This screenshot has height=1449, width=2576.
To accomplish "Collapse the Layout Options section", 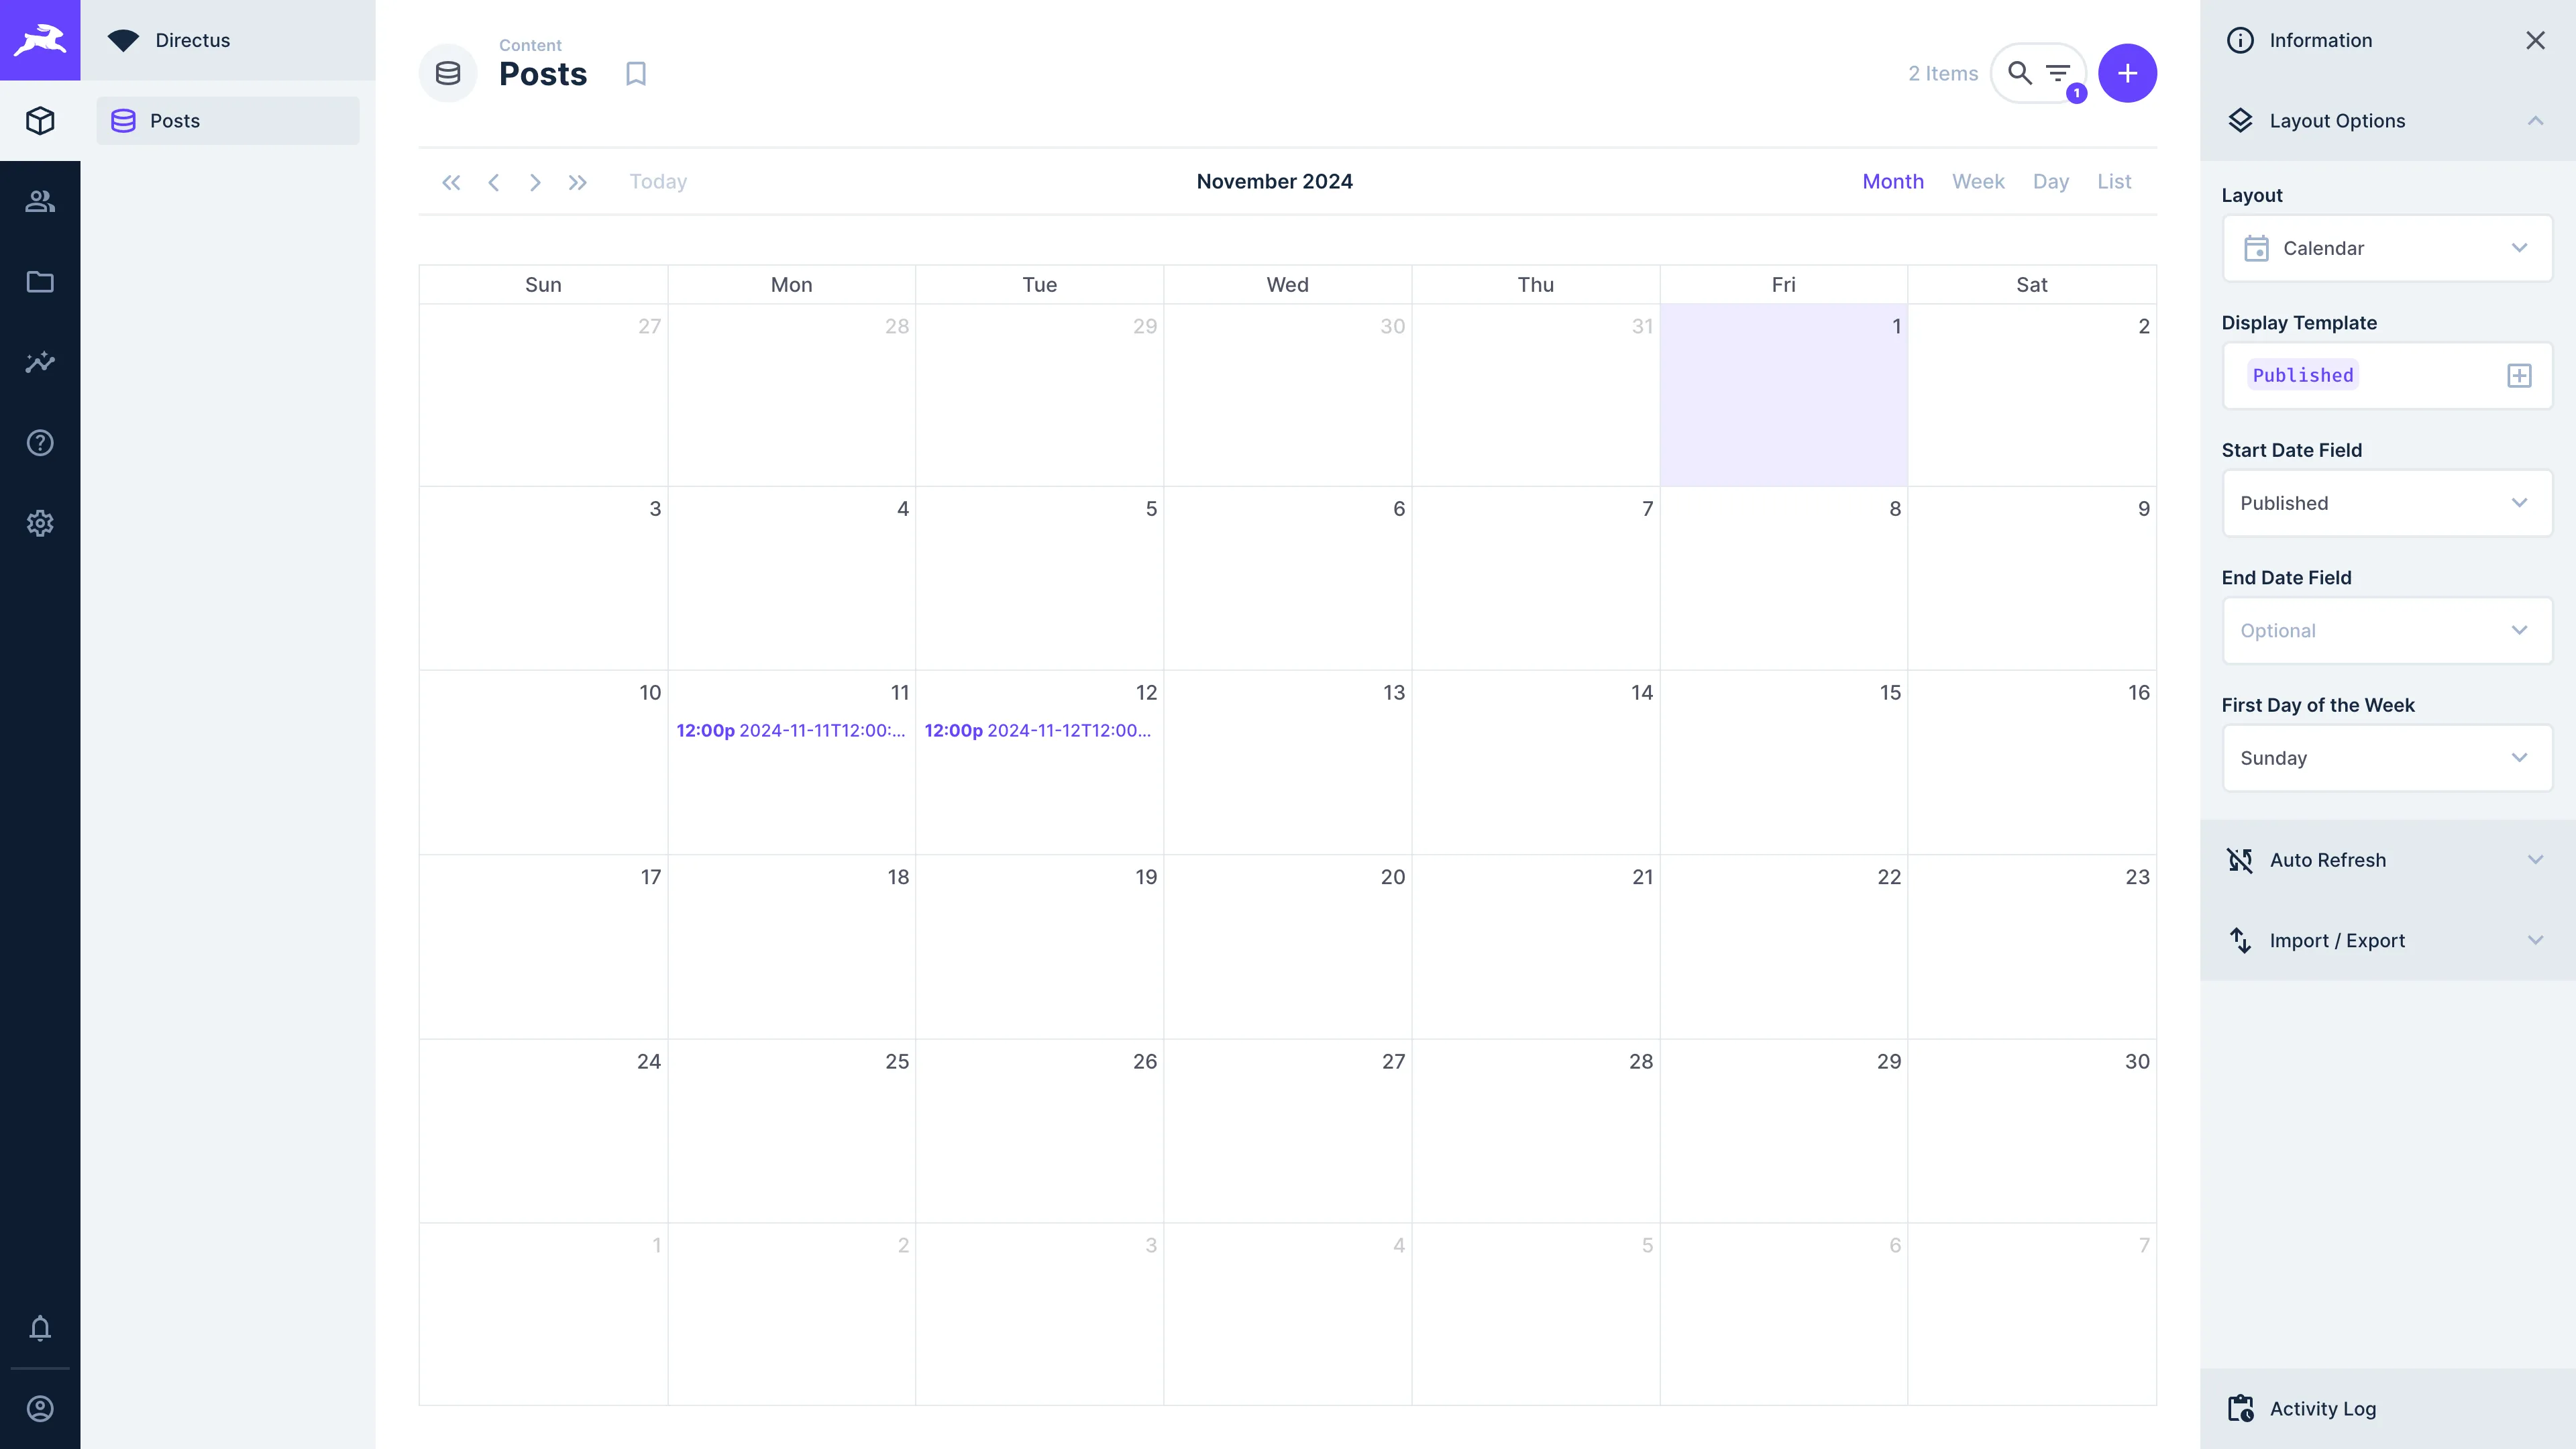I will point(2535,120).
